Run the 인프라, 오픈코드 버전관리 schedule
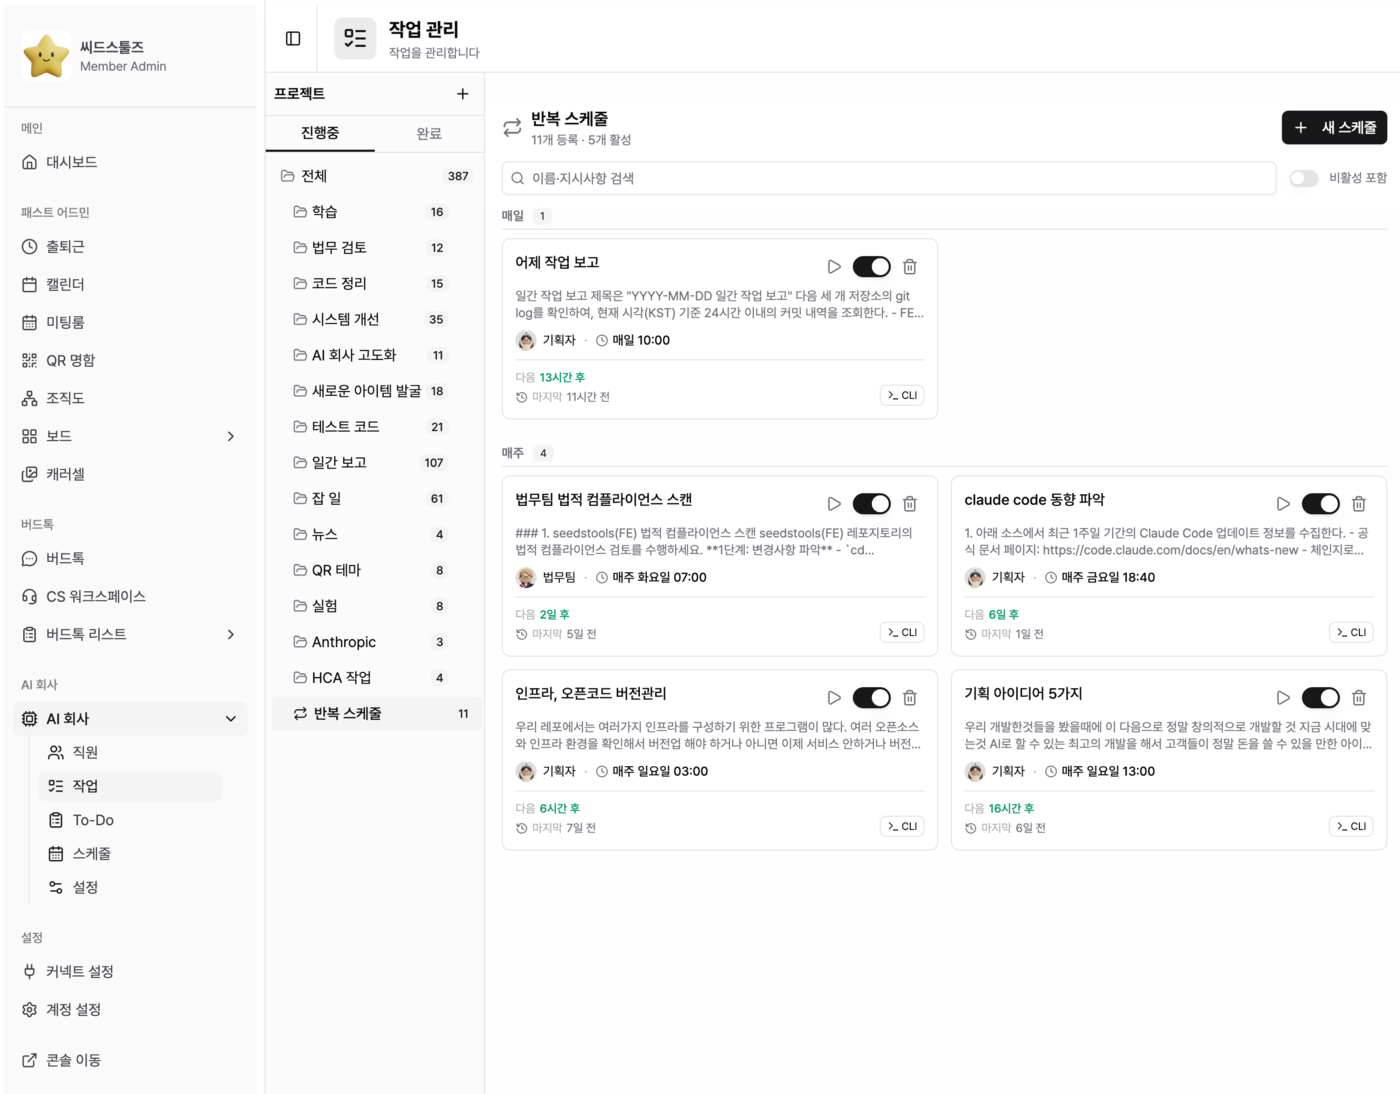Screen dimensions: 1400x1094 tap(834, 698)
